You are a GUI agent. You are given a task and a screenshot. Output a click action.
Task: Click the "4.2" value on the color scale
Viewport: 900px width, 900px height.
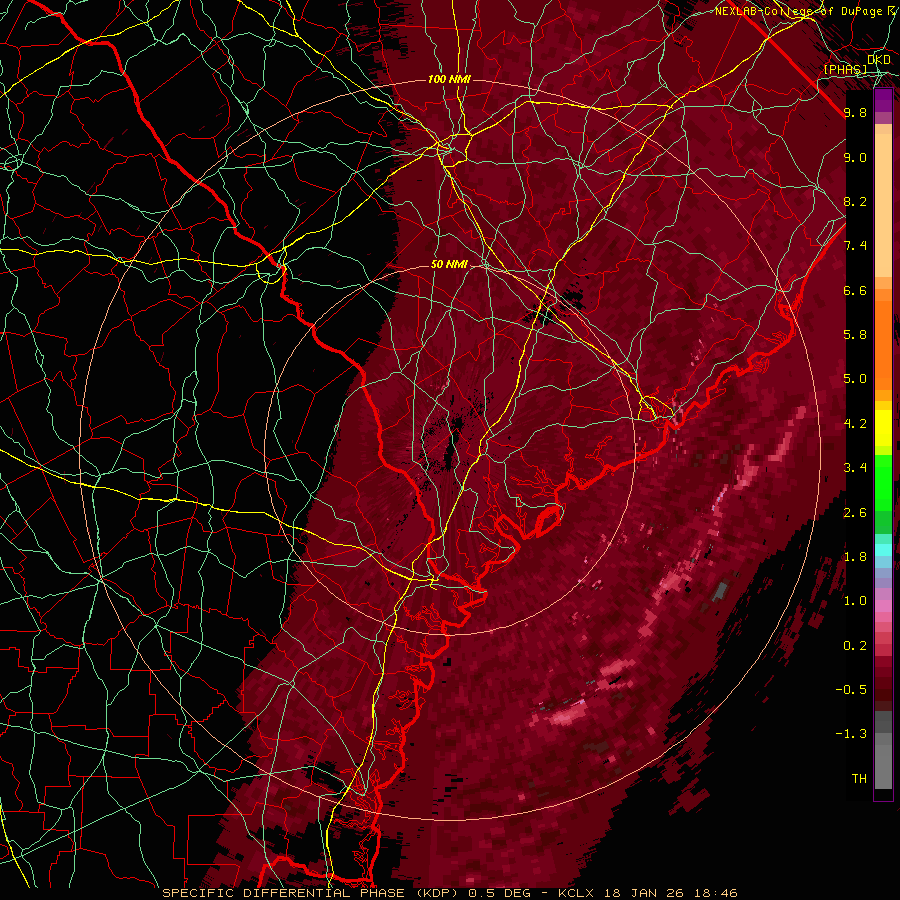click(x=855, y=424)
